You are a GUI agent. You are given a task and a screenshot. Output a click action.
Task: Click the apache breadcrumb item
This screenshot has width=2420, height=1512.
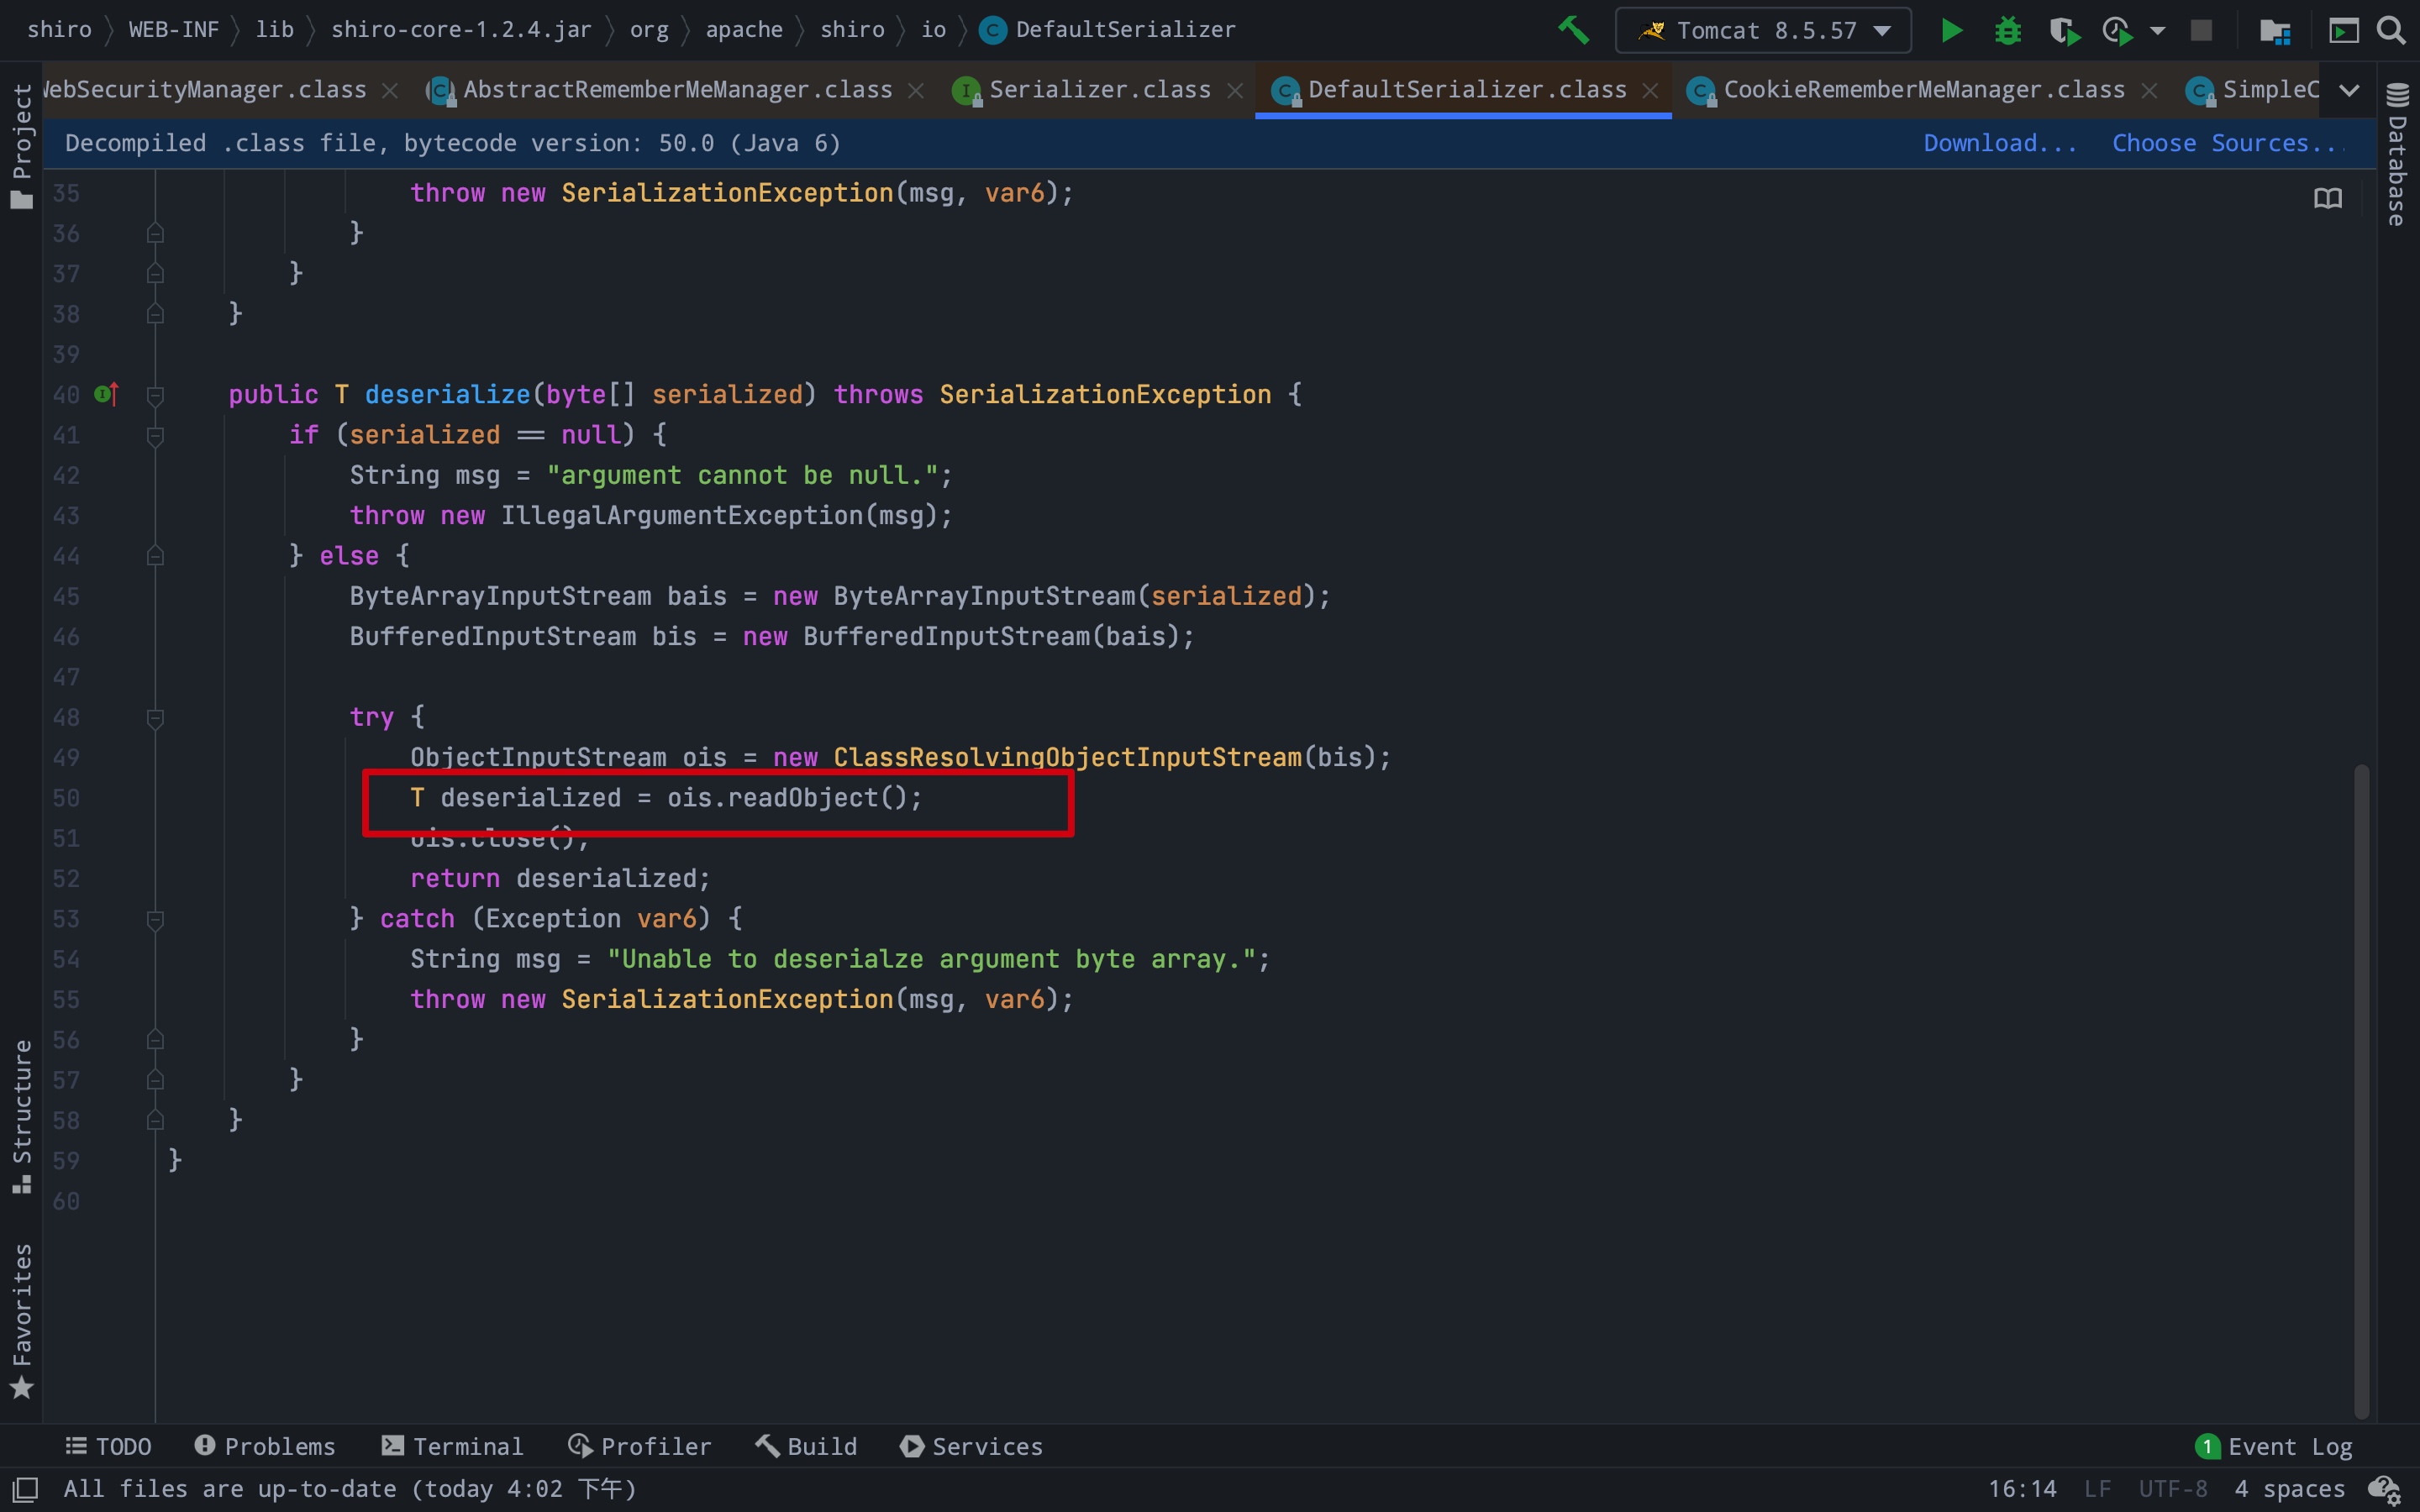point(744,30)
